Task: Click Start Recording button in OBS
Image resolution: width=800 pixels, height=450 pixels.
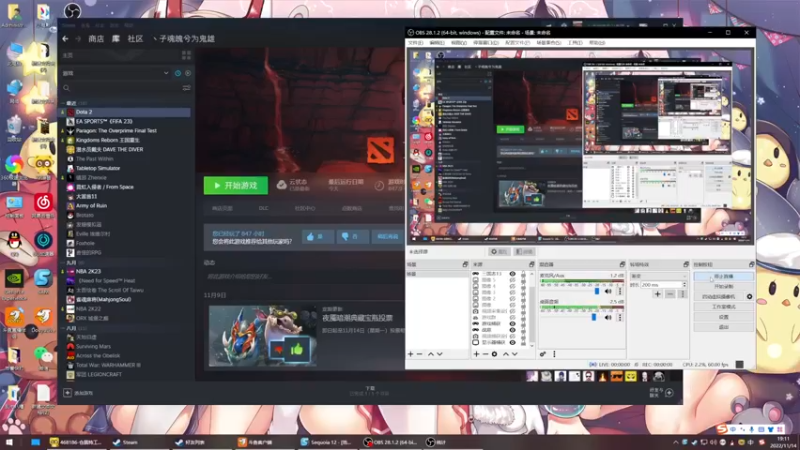Action: 723,286
